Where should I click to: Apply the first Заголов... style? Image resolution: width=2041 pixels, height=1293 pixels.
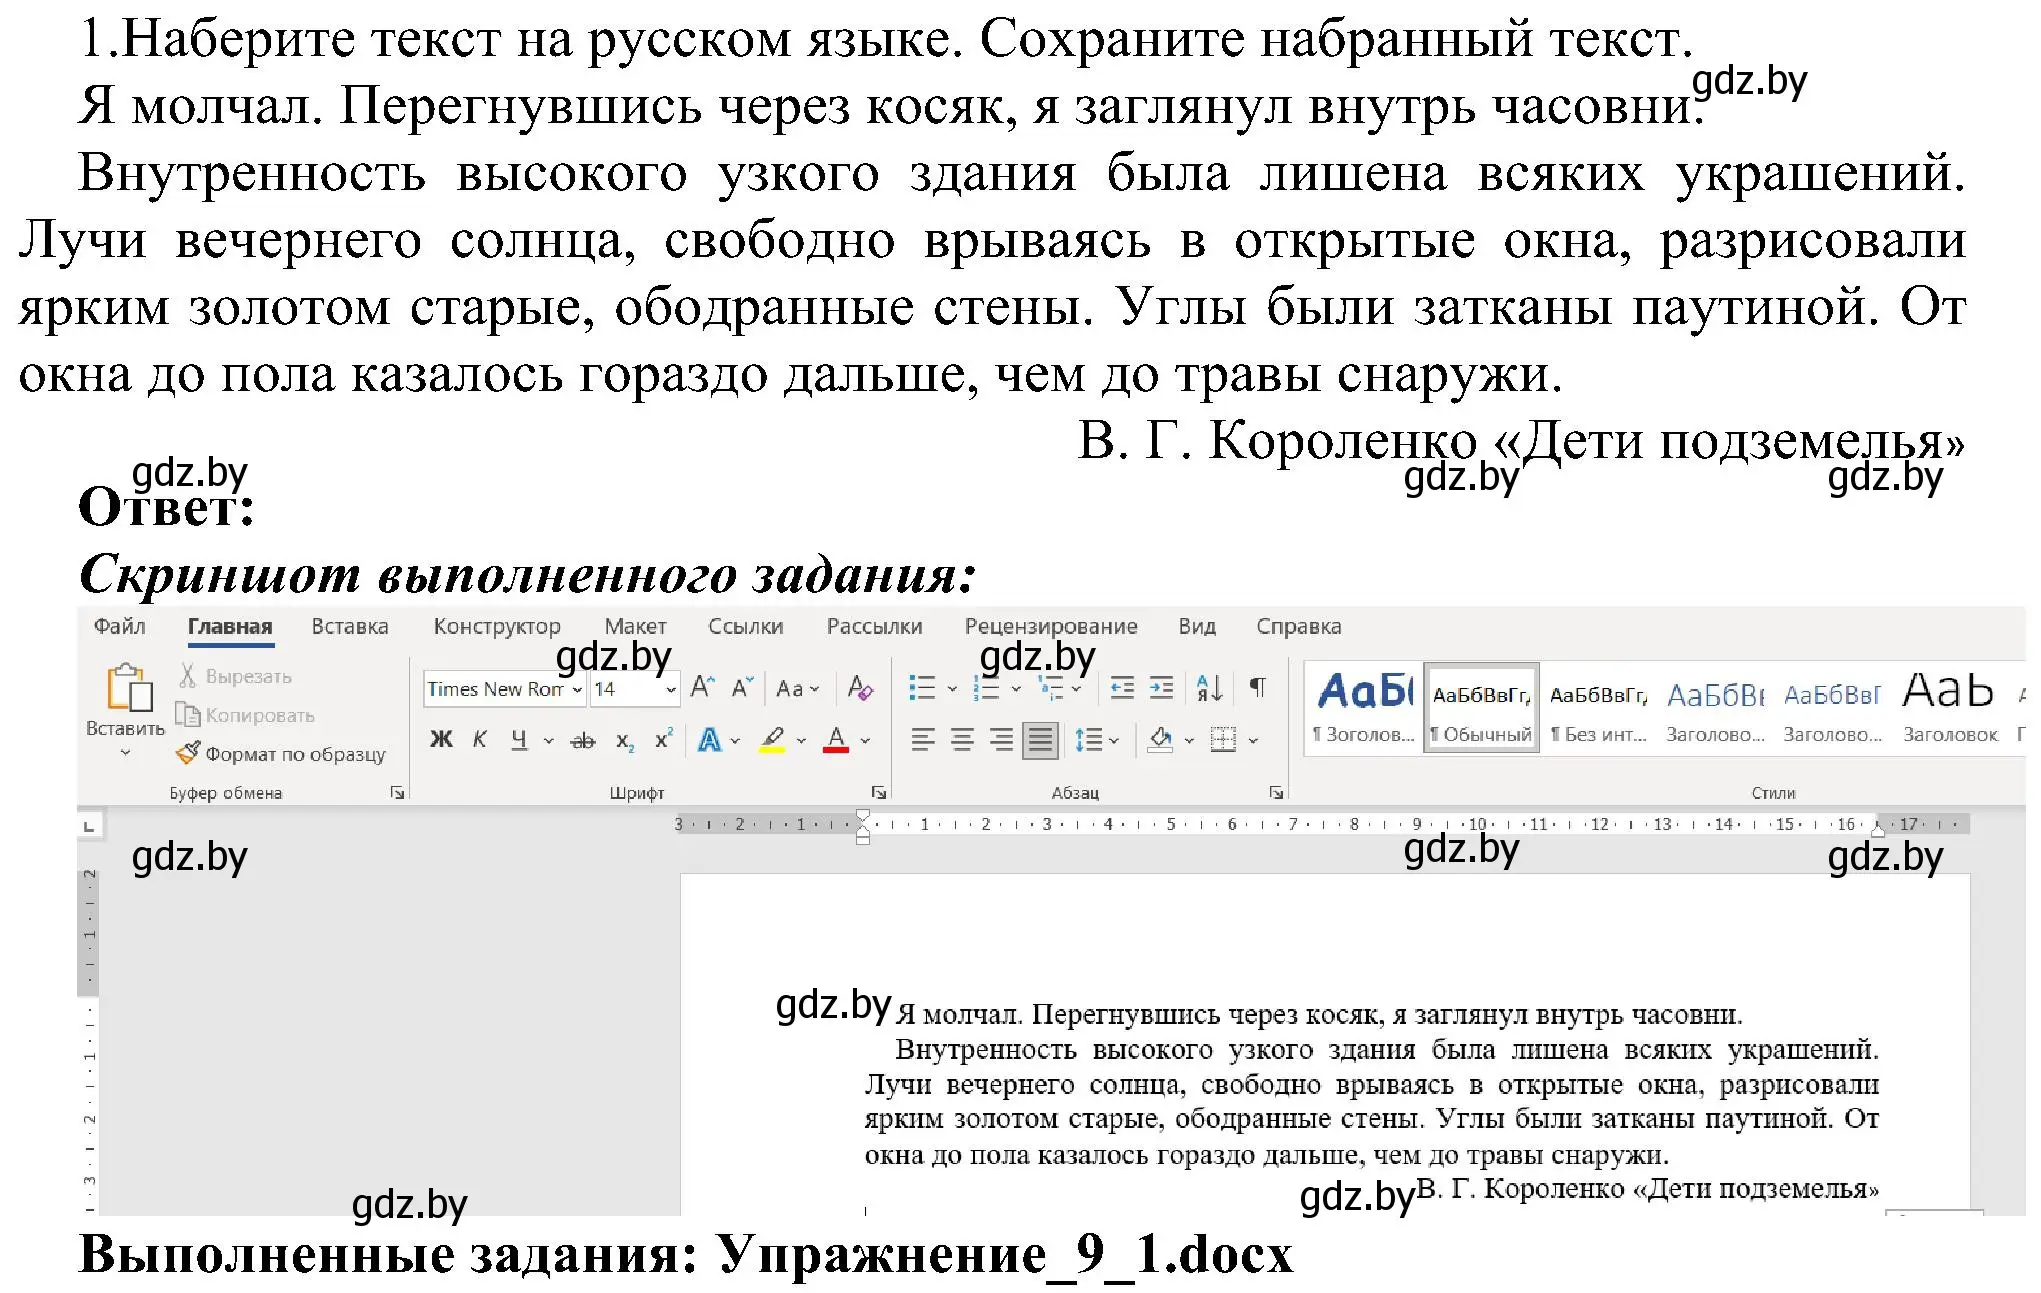pyautogui.click(x=1364, y=708)
